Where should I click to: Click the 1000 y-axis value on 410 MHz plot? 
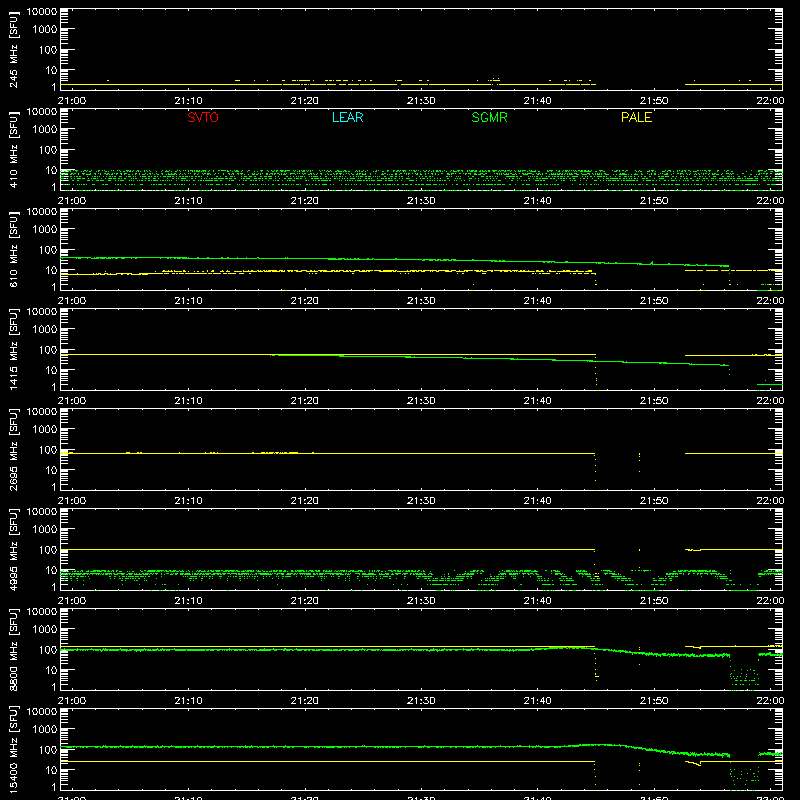(45, 130)
